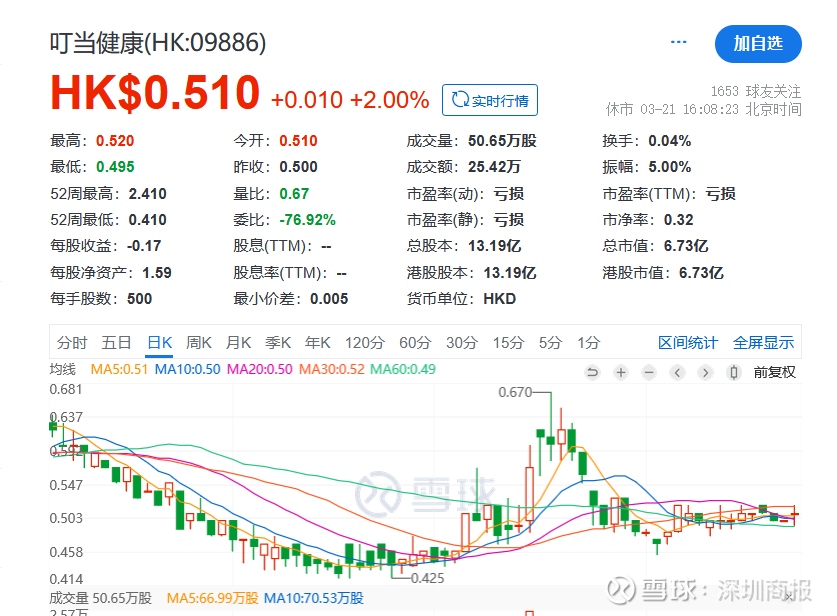Image resolution: width=837 pixels, height=616 pixels.
Task: Click the 量比 value 0.67
Action: [294, 194]
